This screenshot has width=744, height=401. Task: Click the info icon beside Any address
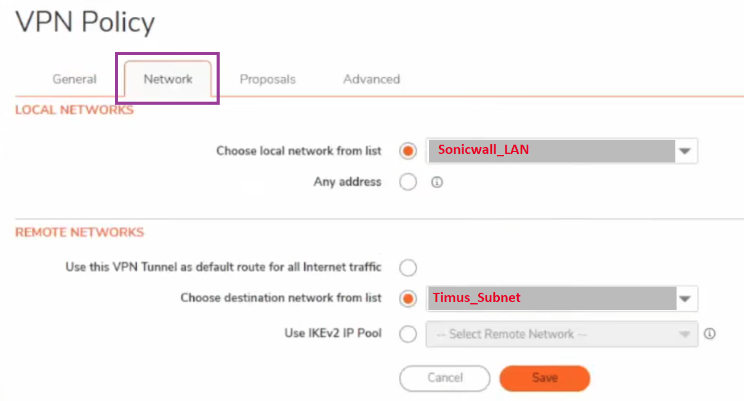pyautogui.click(x=437, y=182)
